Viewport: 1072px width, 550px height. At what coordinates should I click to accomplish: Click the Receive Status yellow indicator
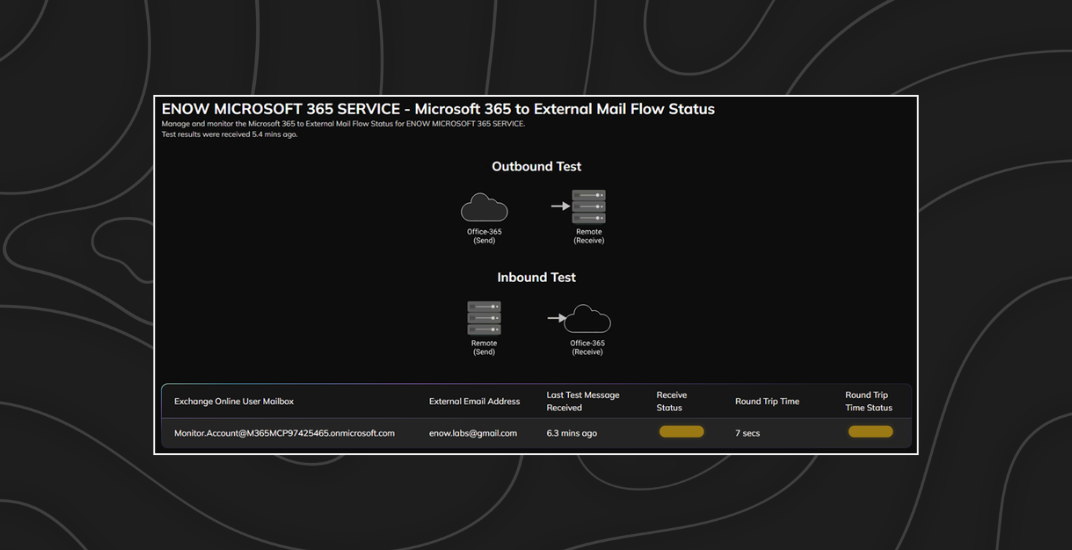[x=681, y=432]
